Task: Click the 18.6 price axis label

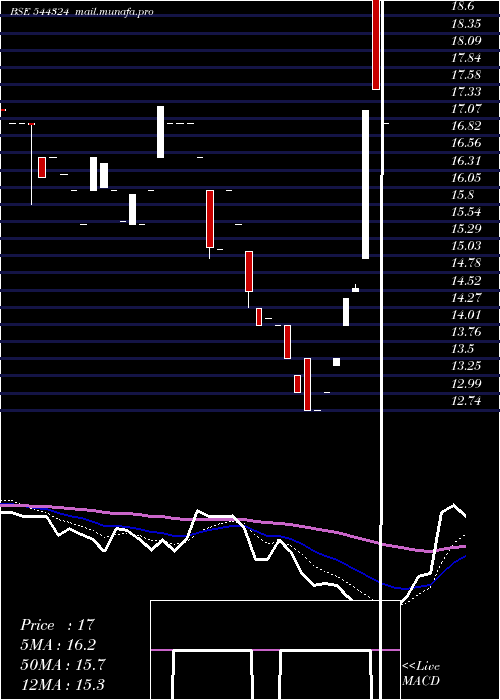Action: click(462, 6)
